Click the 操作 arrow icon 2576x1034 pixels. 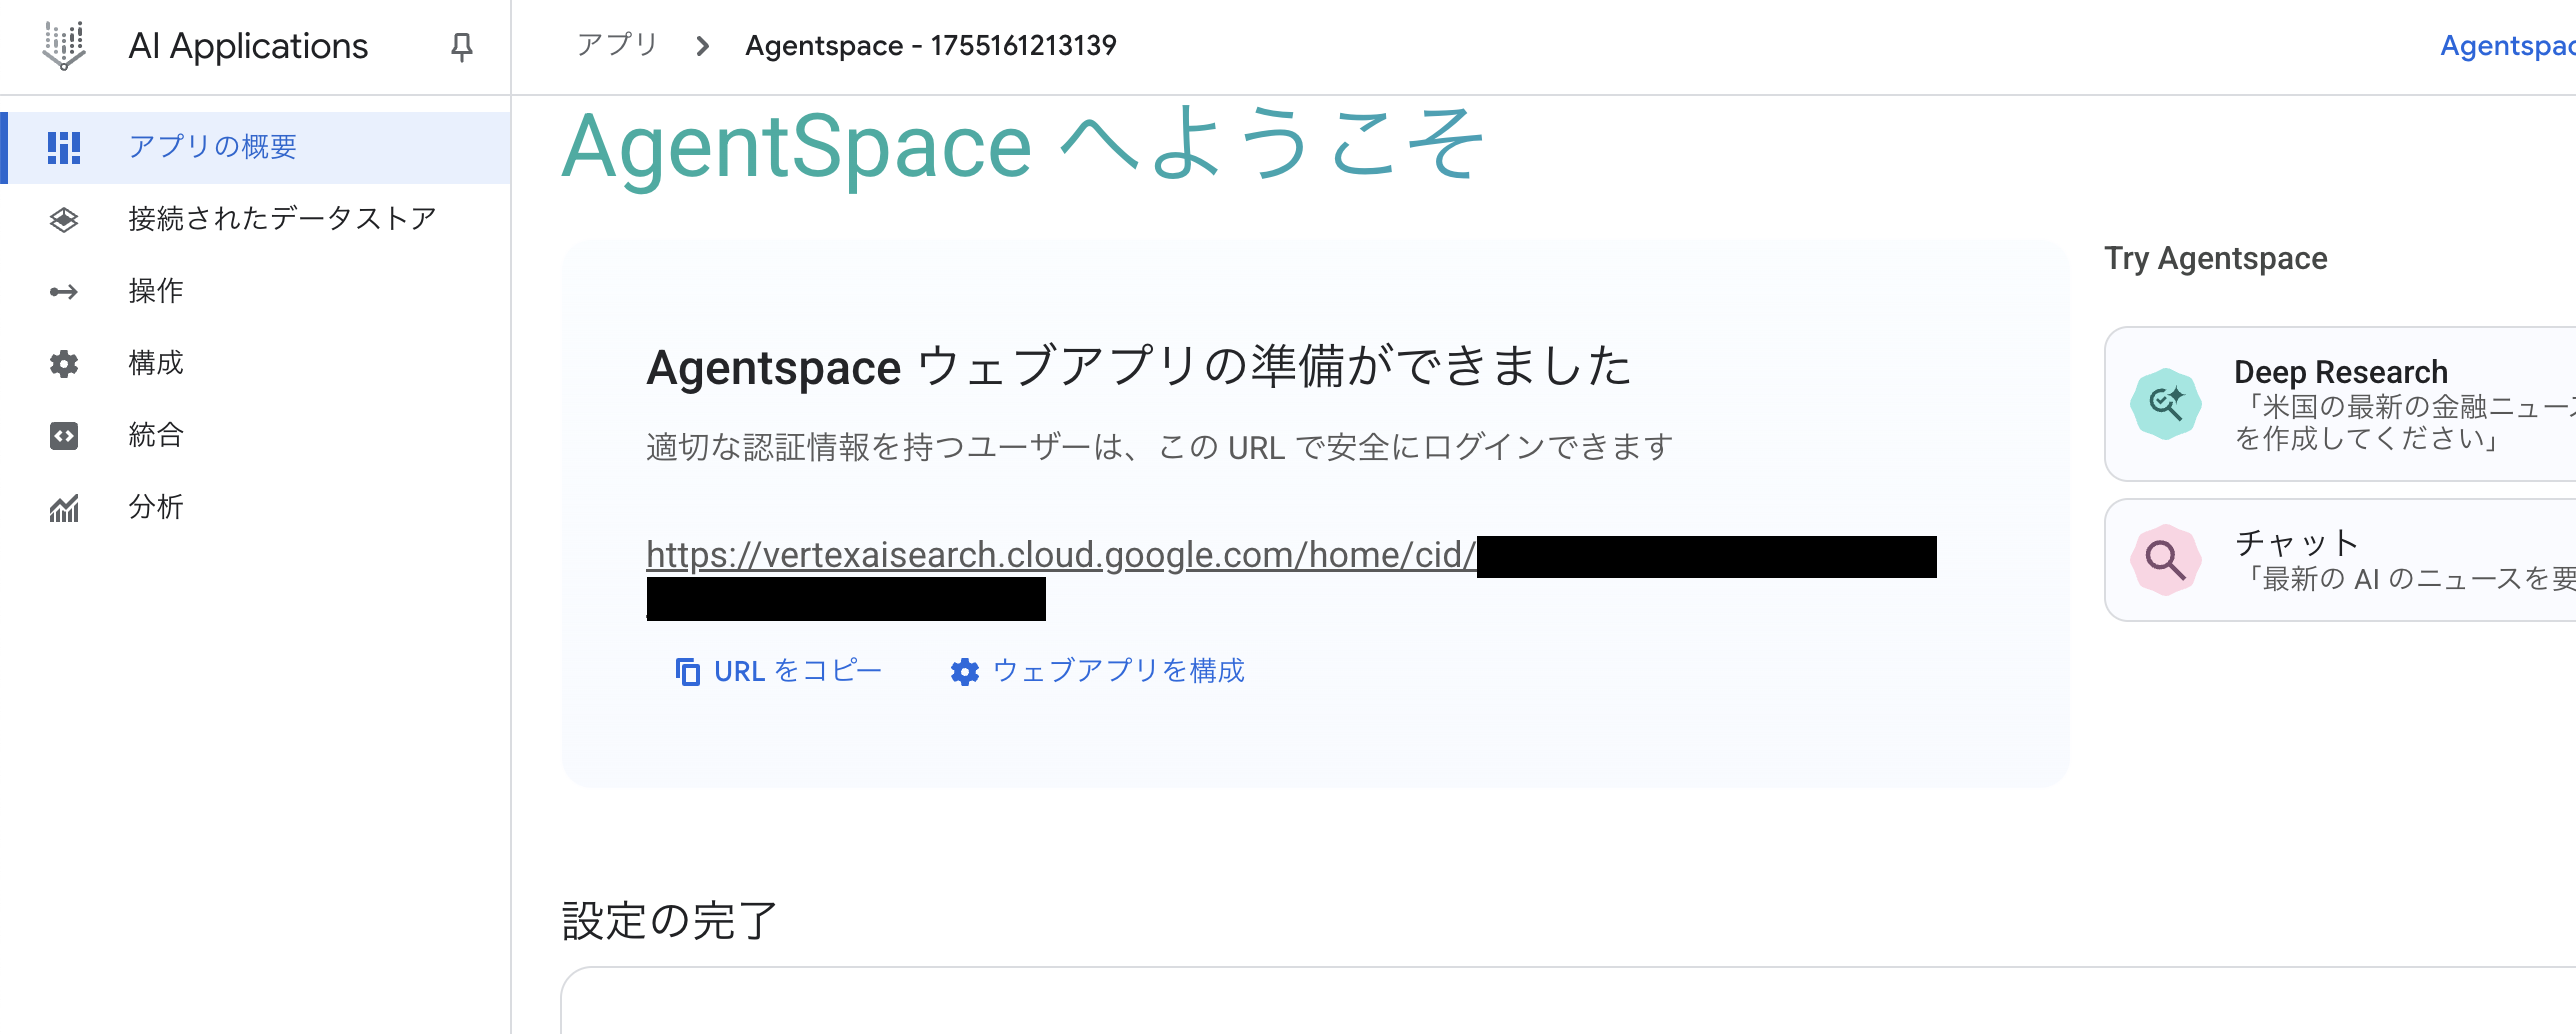(62, 291)
